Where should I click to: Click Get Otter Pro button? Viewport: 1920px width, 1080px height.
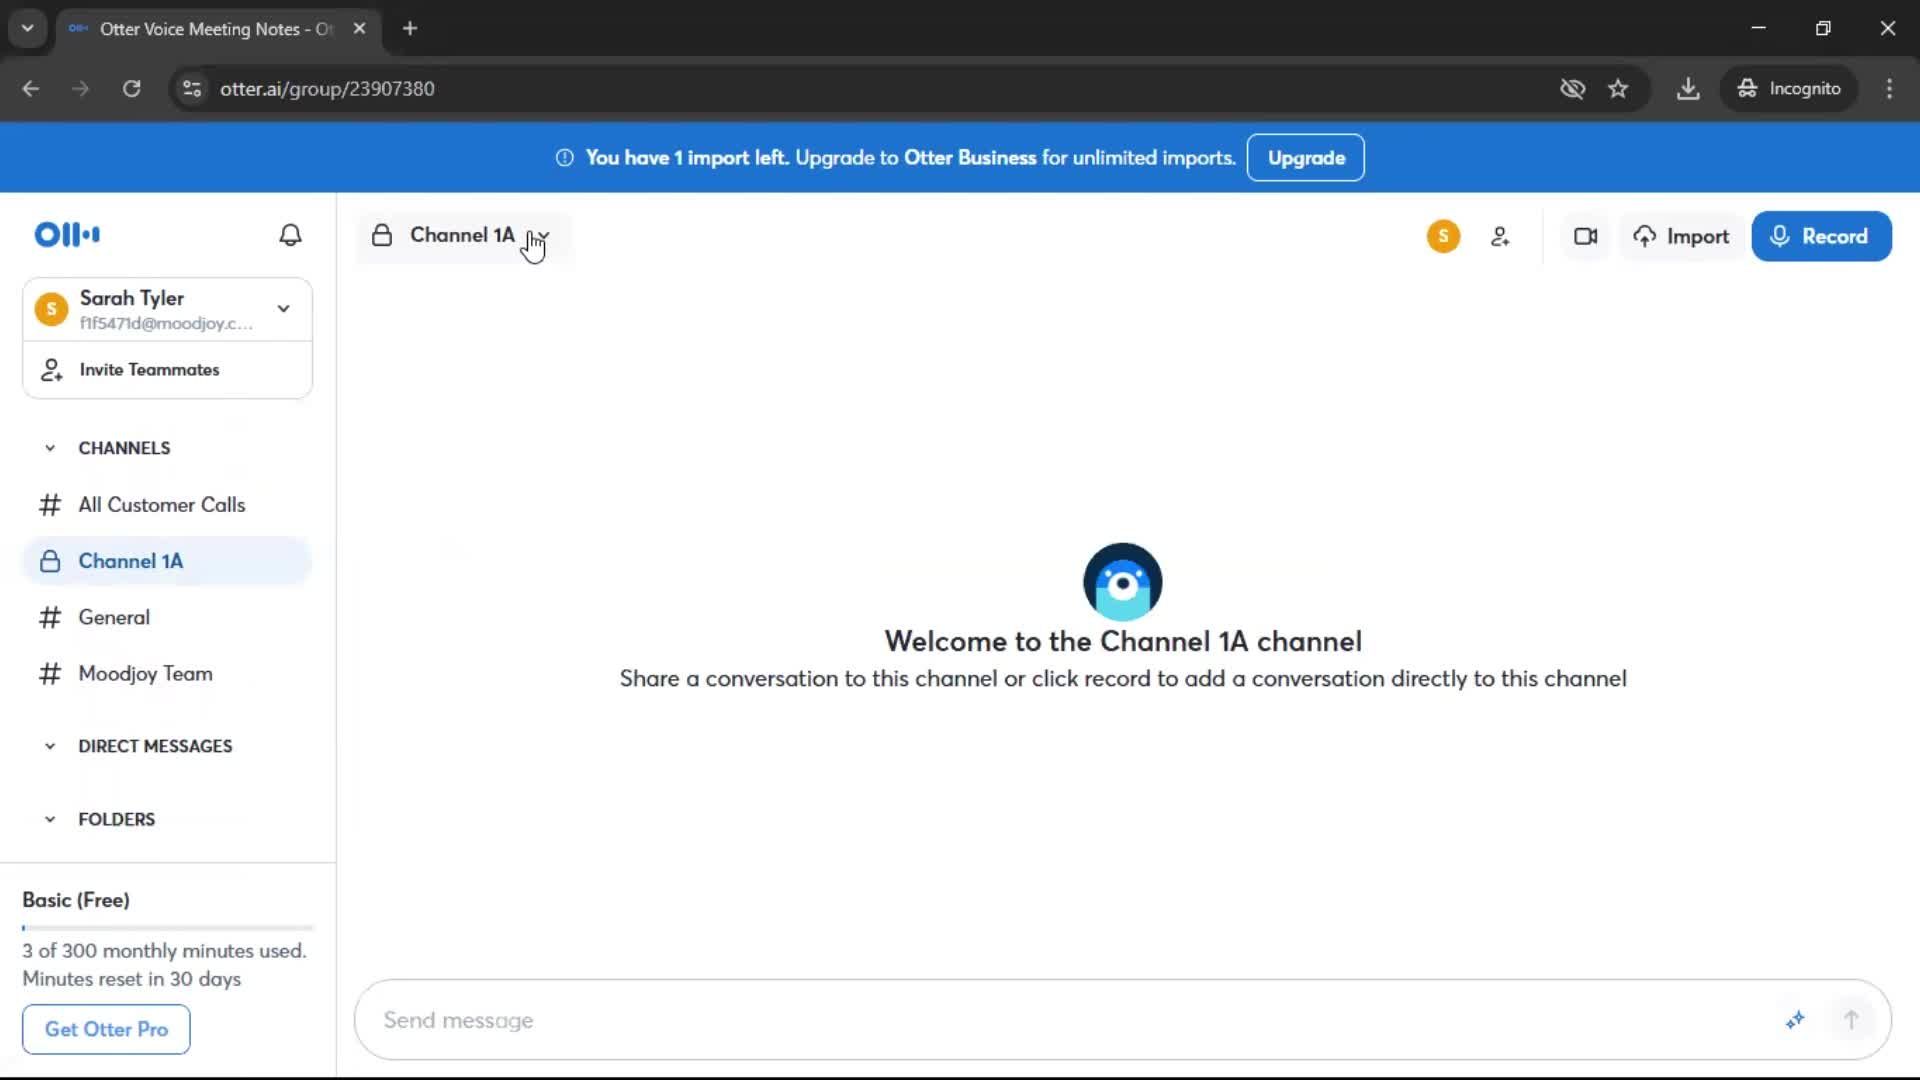[106, 1029]
